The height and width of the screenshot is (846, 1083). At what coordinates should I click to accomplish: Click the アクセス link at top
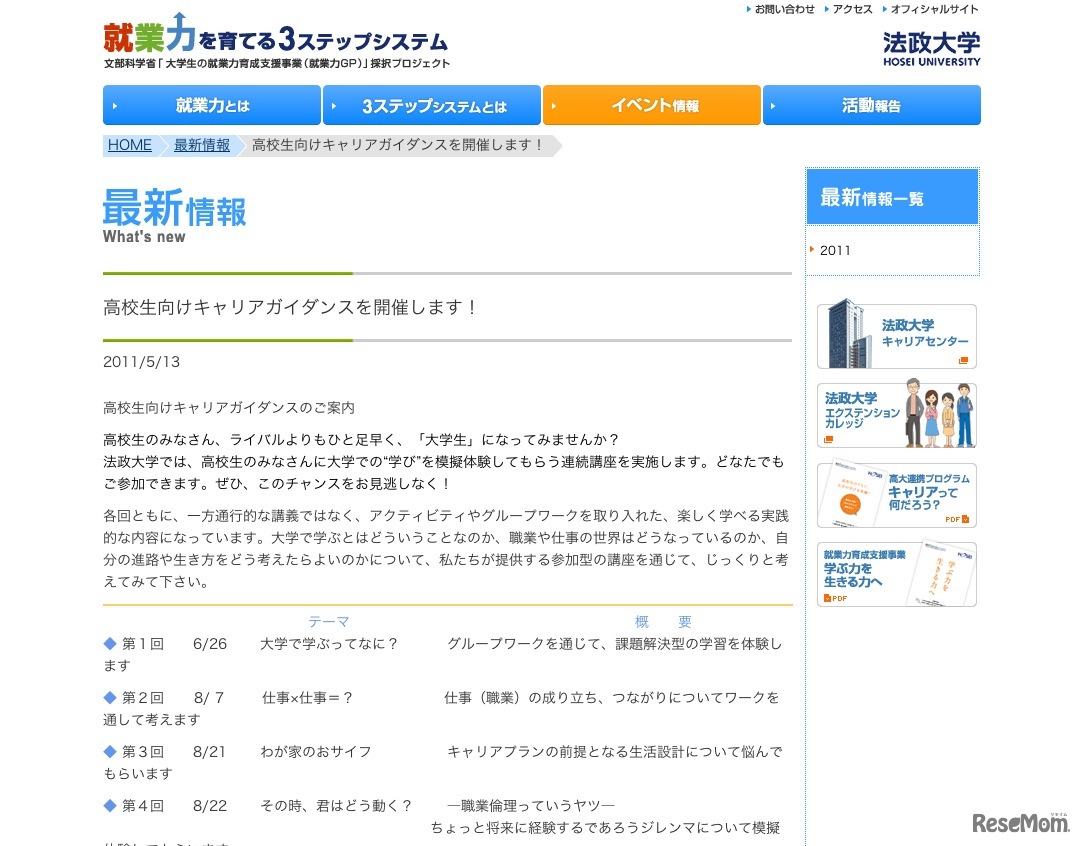(x=852, y=9)
